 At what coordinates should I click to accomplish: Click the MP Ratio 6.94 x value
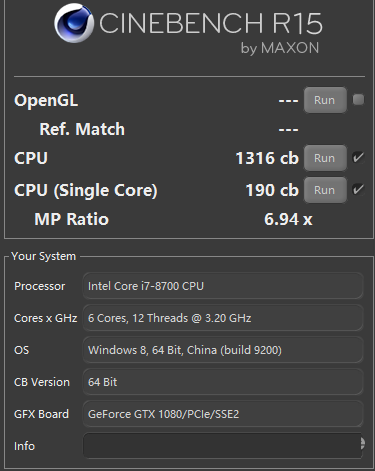pos(288,219)
